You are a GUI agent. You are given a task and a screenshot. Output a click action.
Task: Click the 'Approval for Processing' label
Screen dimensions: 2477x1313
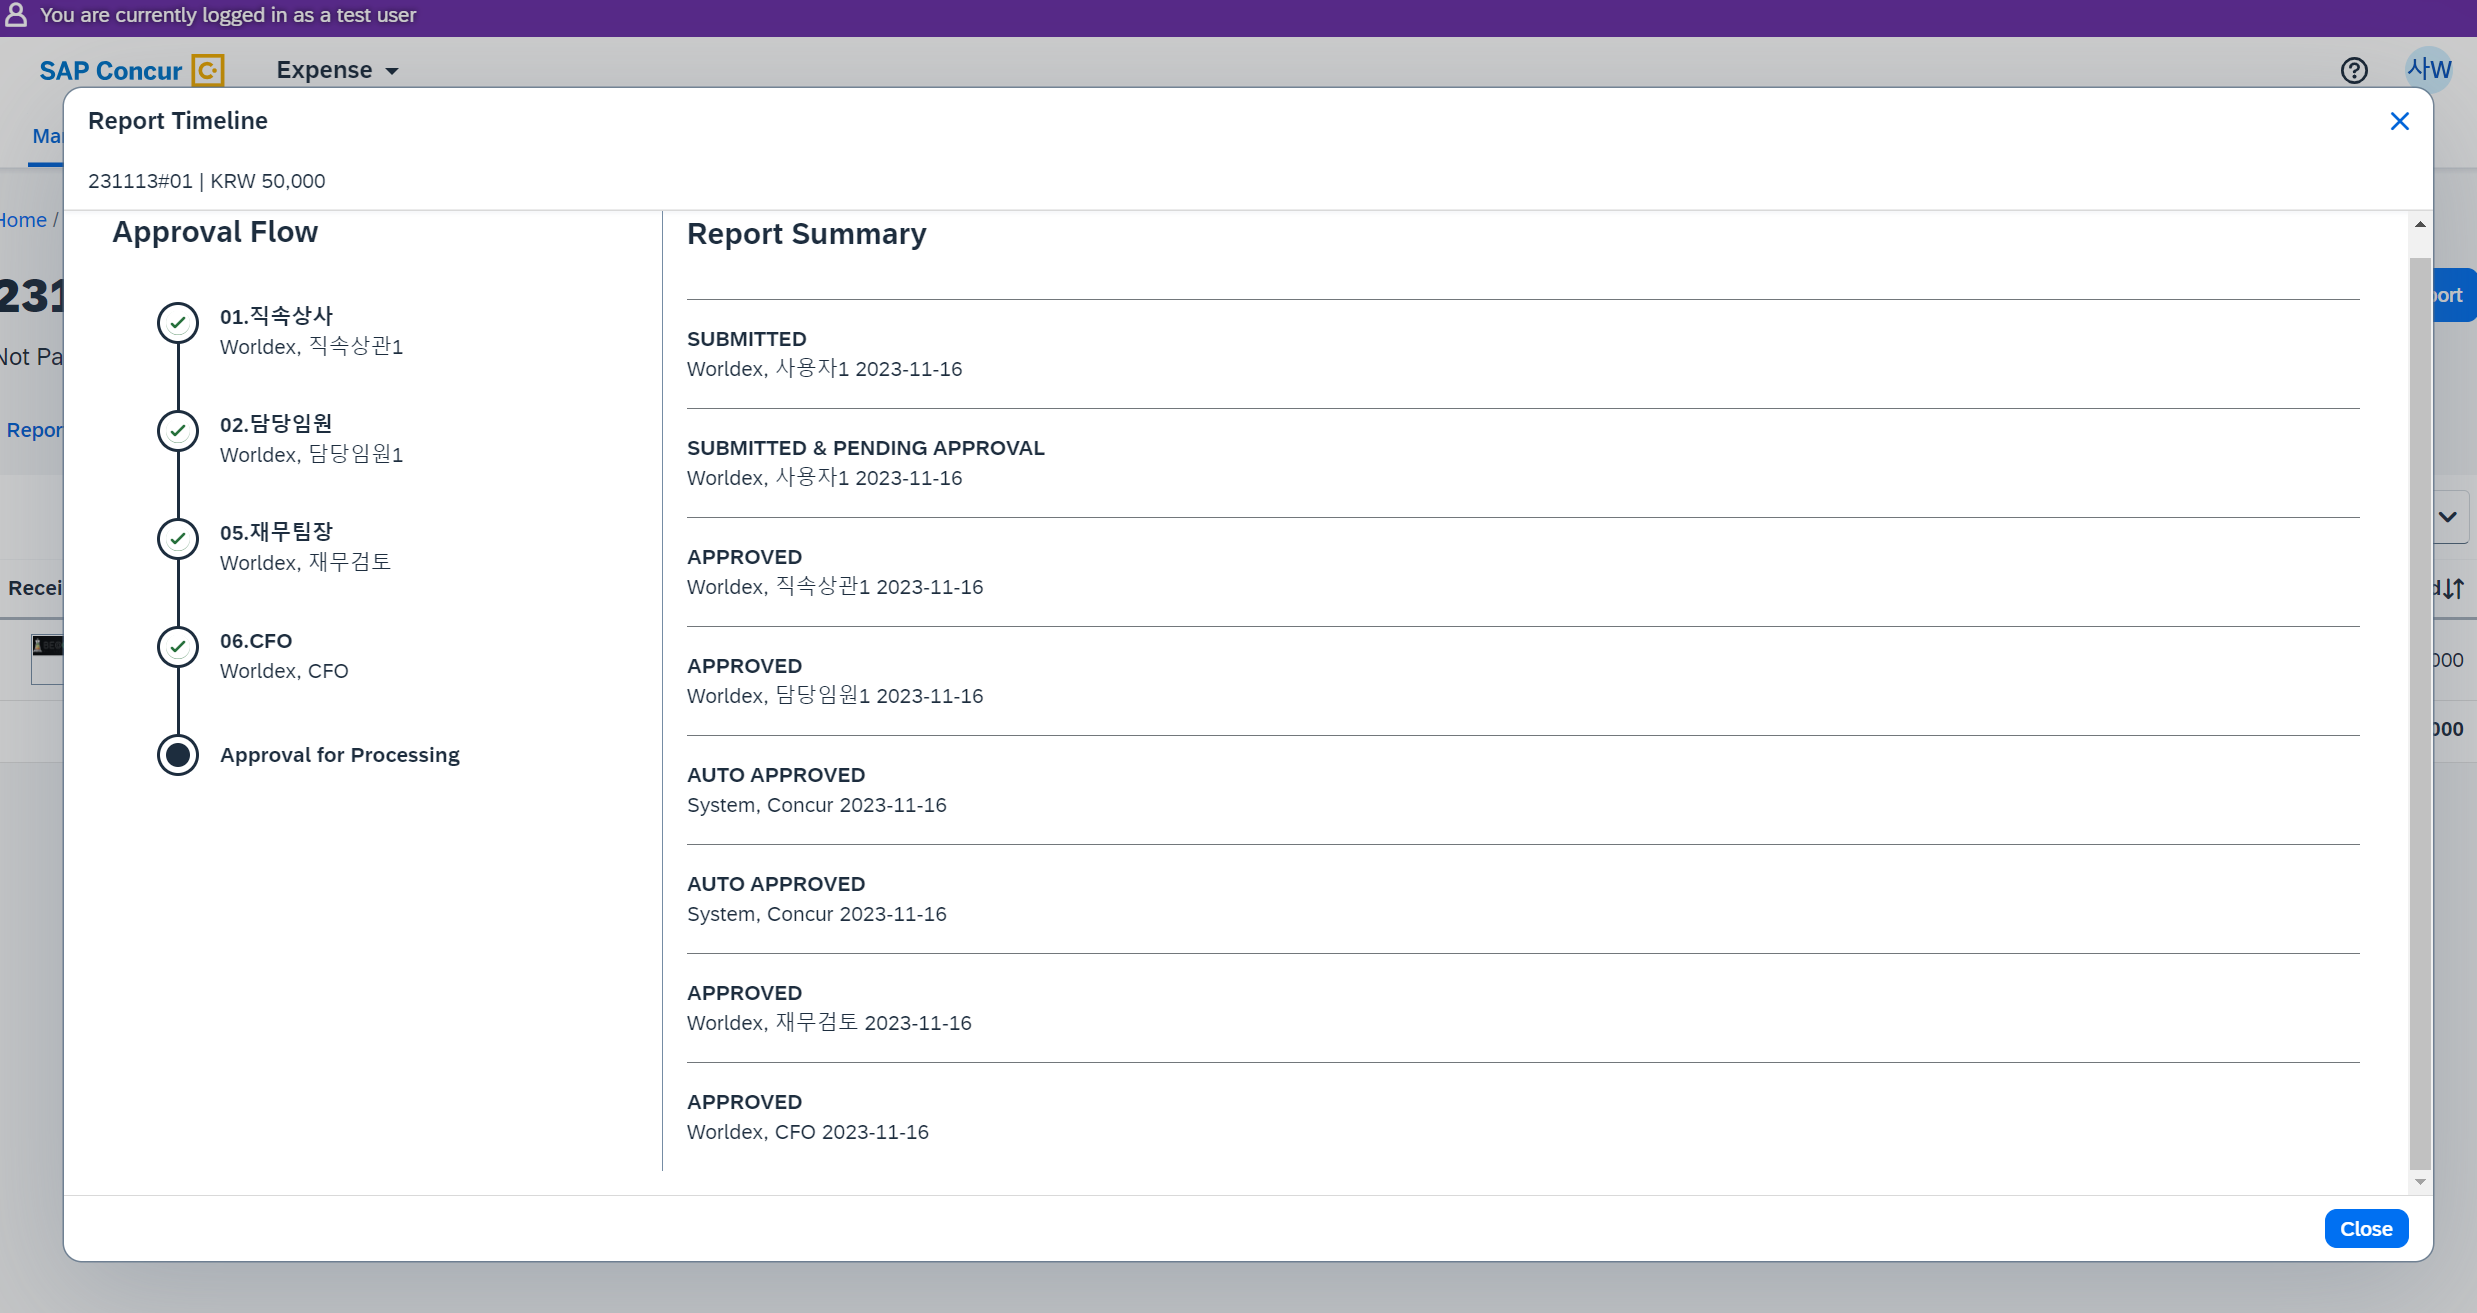(x=339, y=755)
